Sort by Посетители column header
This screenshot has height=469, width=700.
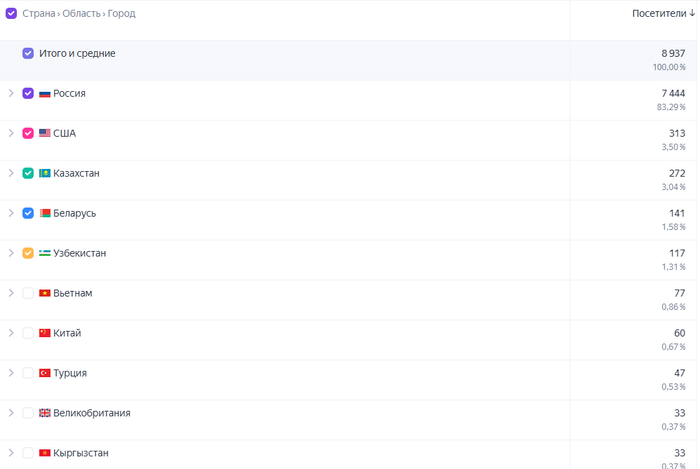tap(663, 13)
